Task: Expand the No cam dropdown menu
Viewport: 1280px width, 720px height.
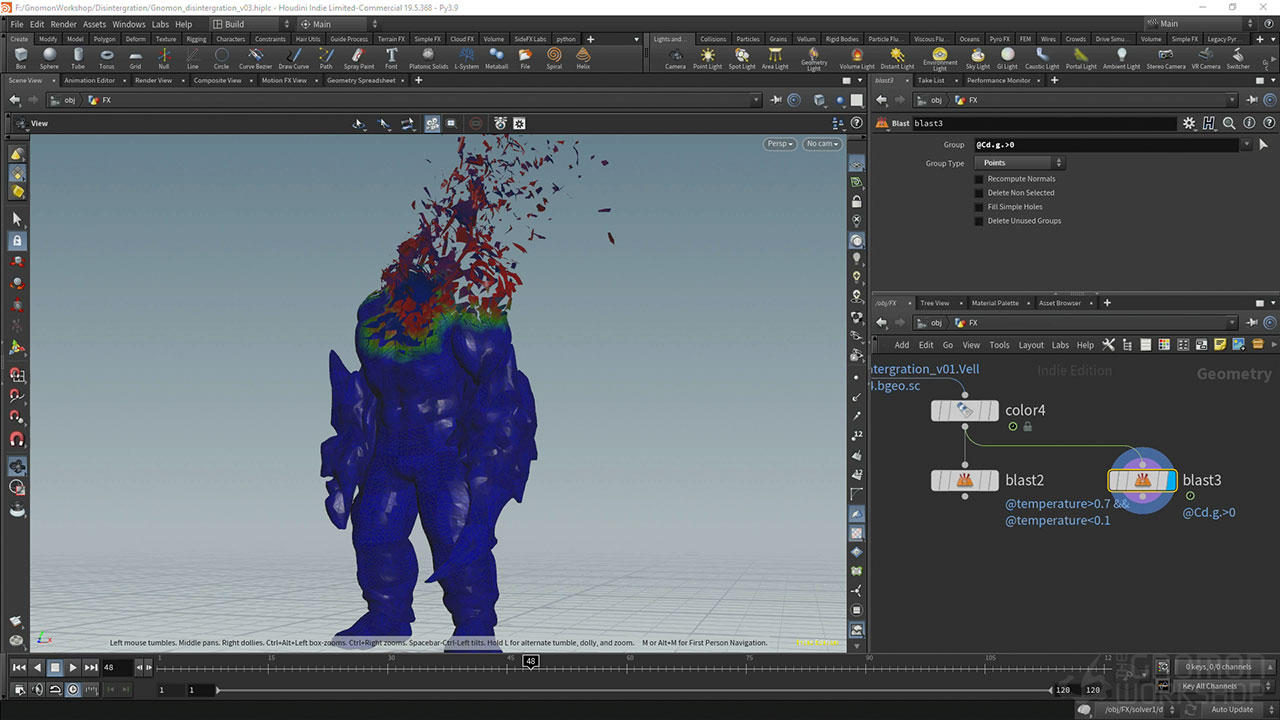Action: pyautogui.click(x=821, y=144)
